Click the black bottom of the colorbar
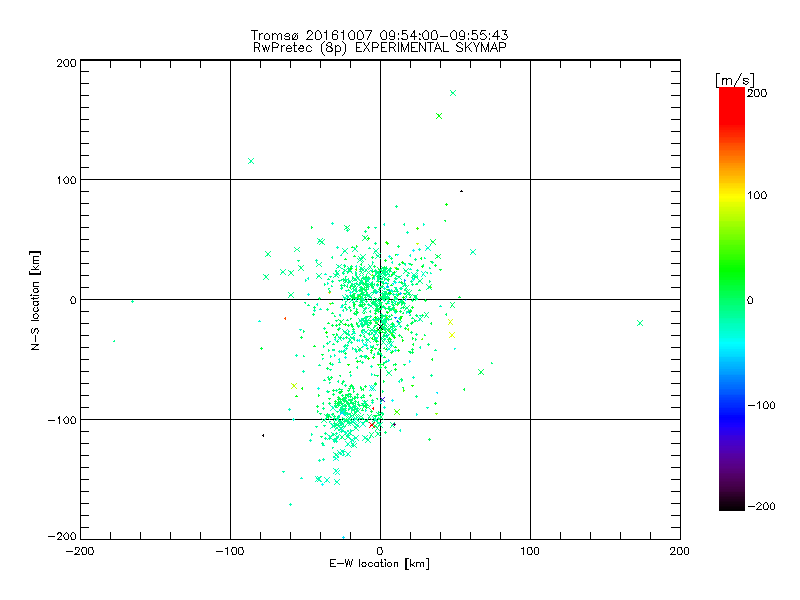Image resolution: width=800 pixels, height=600 pixels. pos(732,504)
